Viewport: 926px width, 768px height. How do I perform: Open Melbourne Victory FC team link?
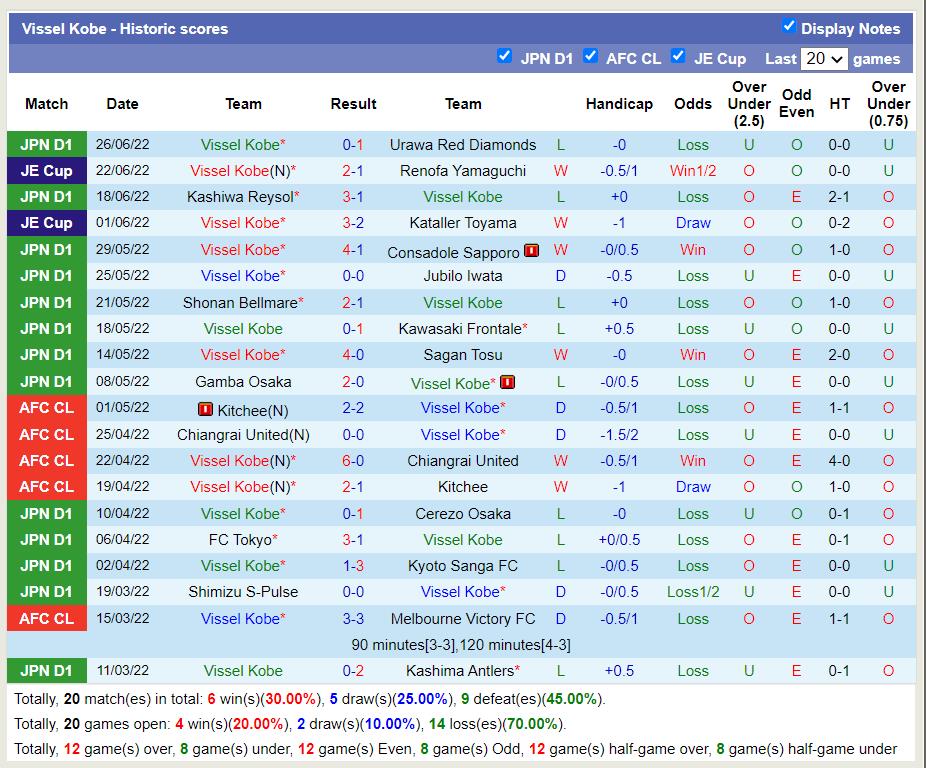pyautogui.click(x=463, y=619)
